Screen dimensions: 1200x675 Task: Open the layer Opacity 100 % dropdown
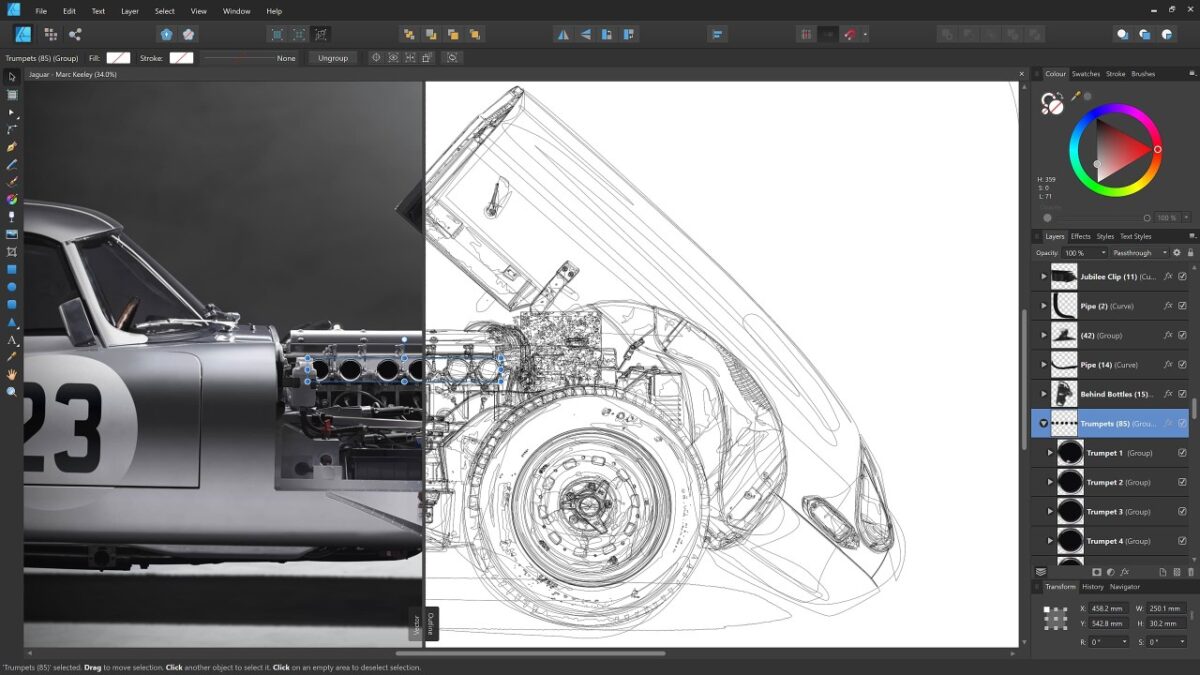pos(1083,253)
